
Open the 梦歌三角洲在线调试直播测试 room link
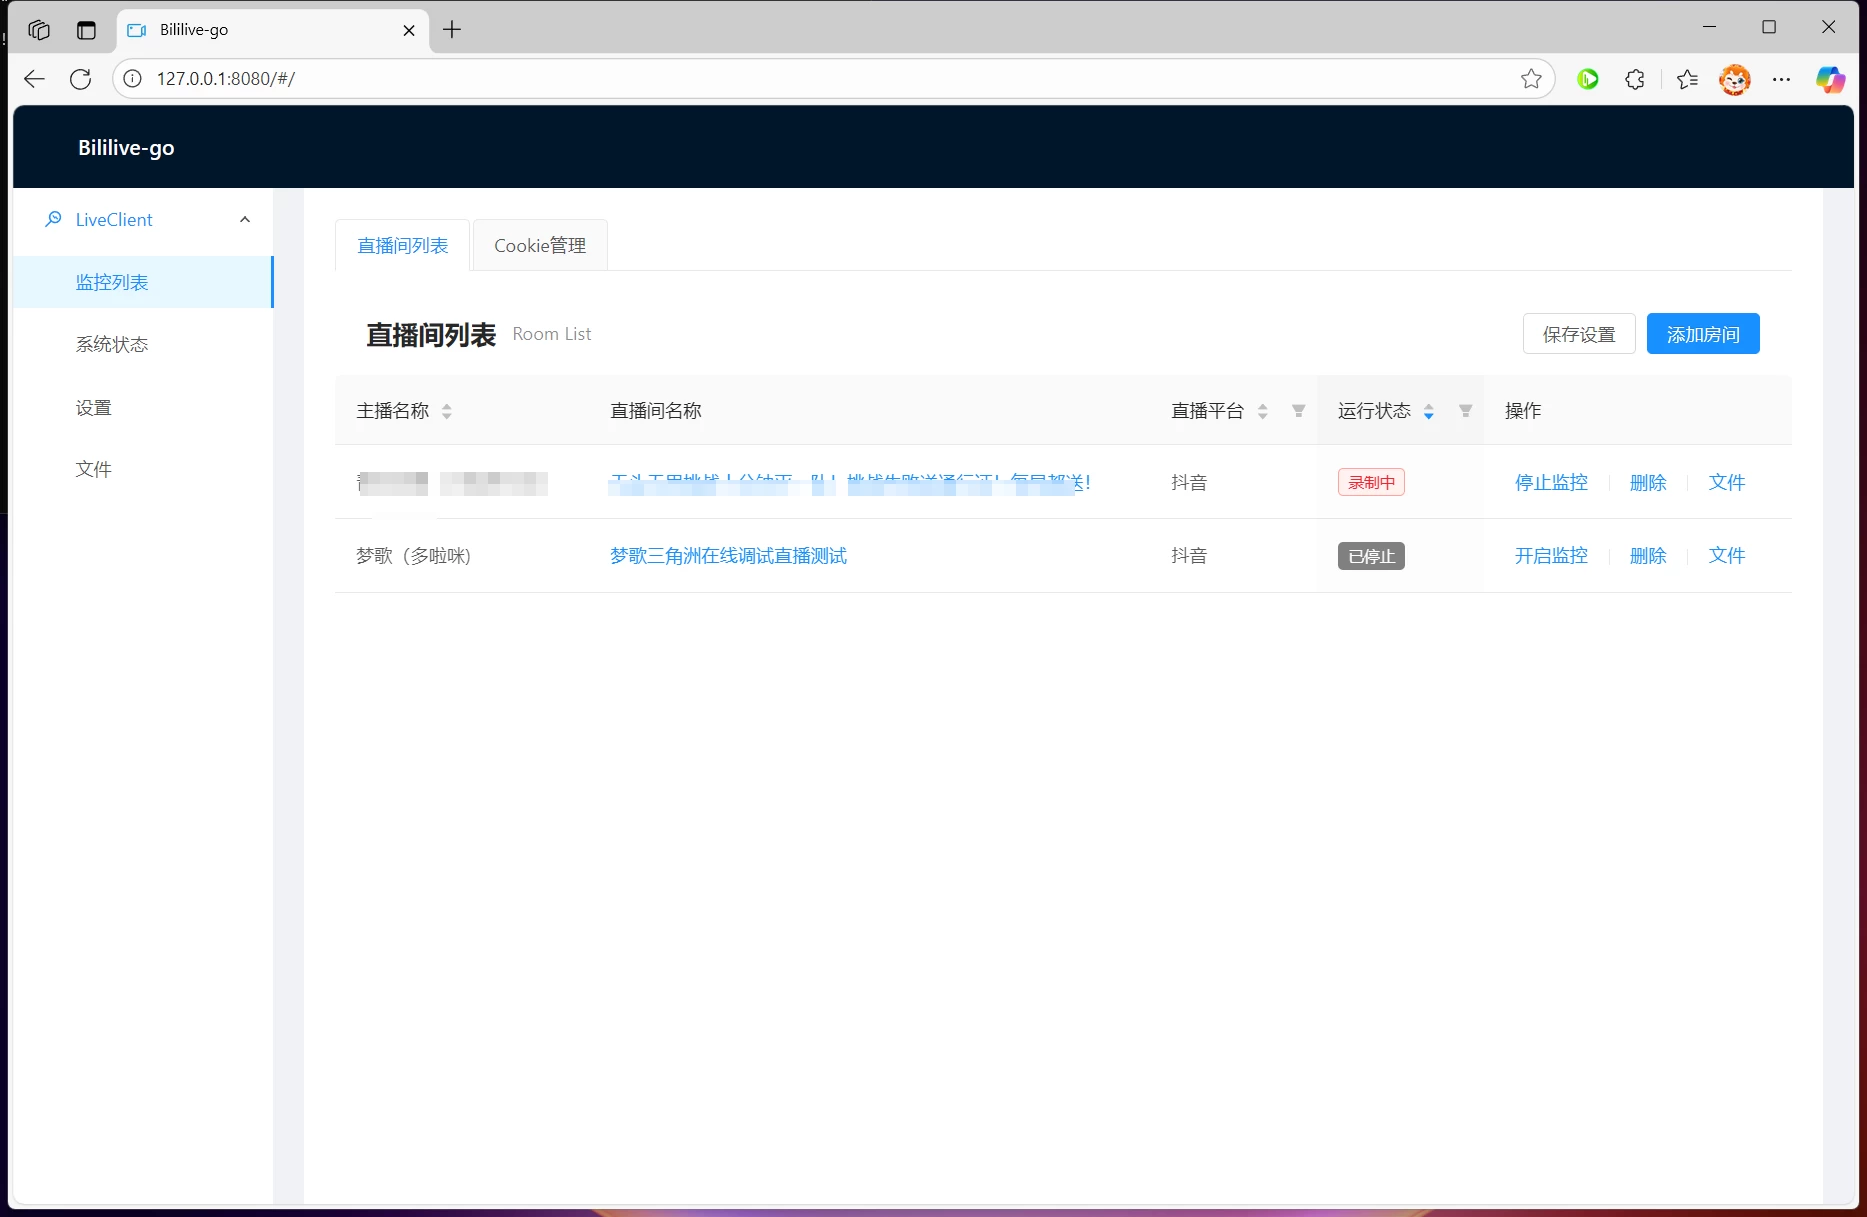(x=728, y=555)
